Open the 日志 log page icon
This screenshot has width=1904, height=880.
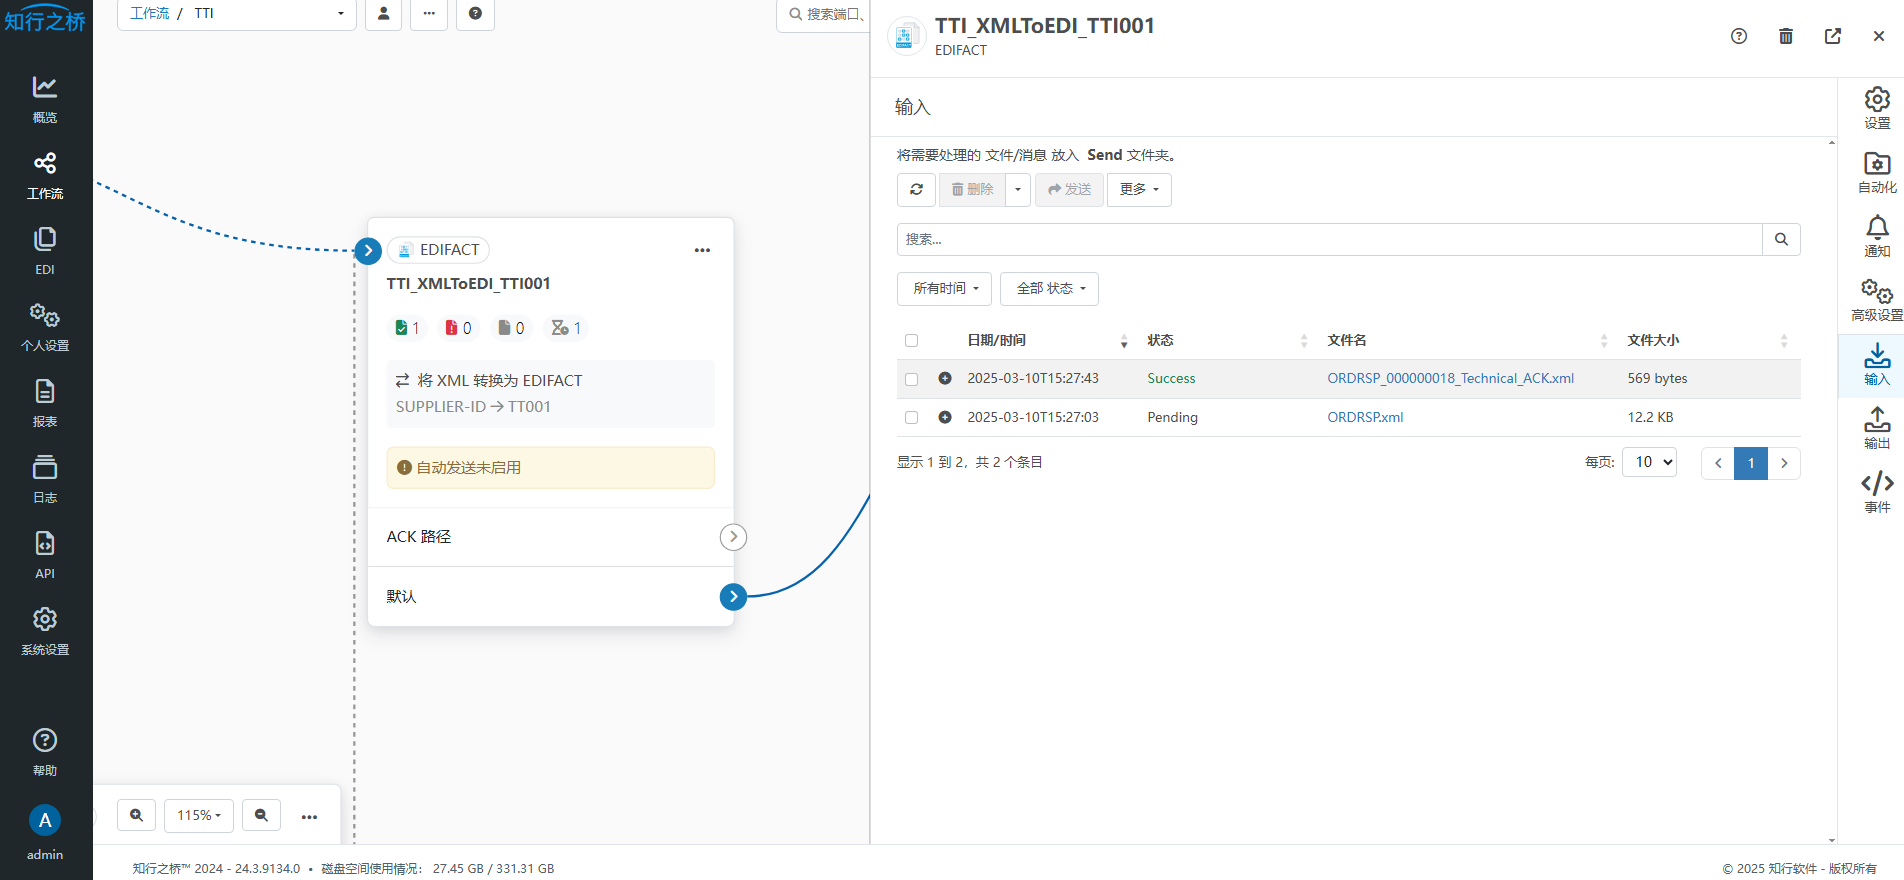[45, 479]
